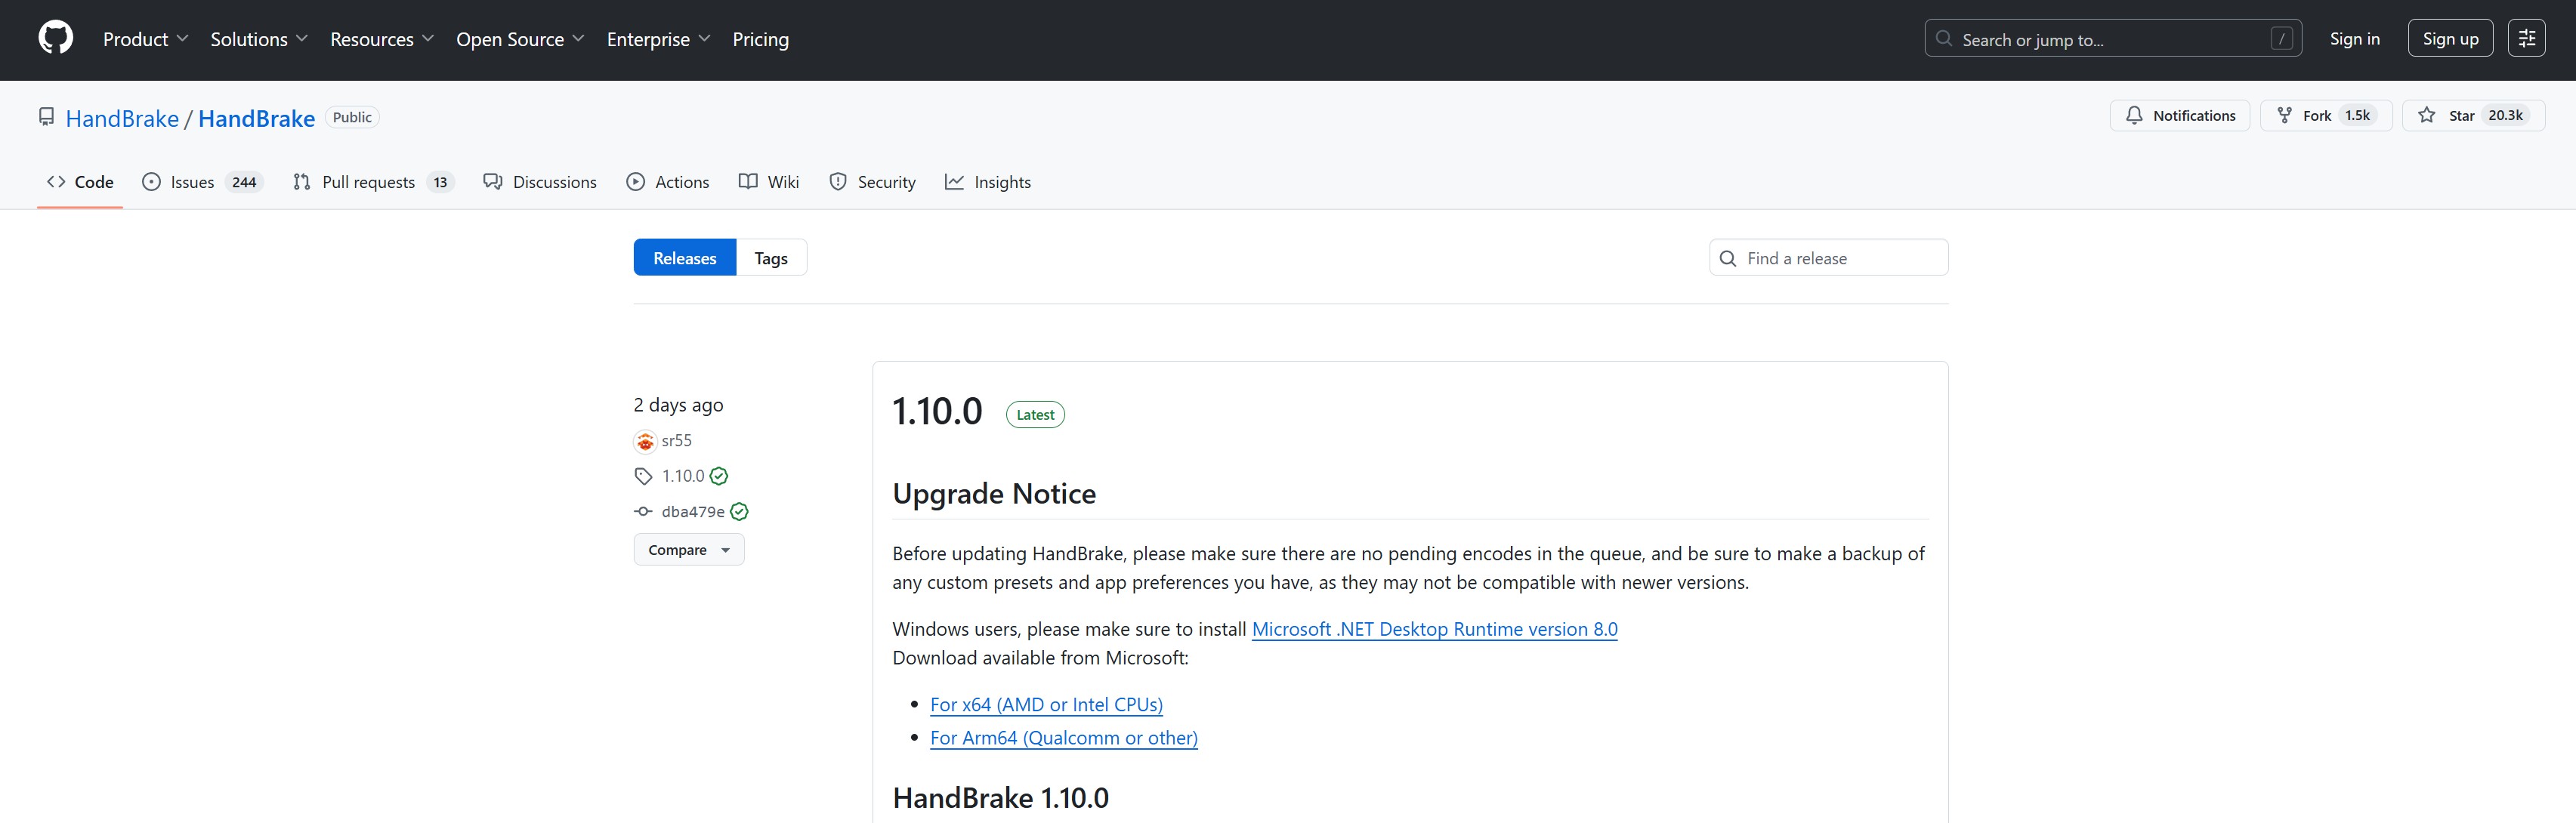Open Microsoft .NET Desktop Runtime version 8.0 link
Screen dimensions: 2576x823
pos(1434,629)
